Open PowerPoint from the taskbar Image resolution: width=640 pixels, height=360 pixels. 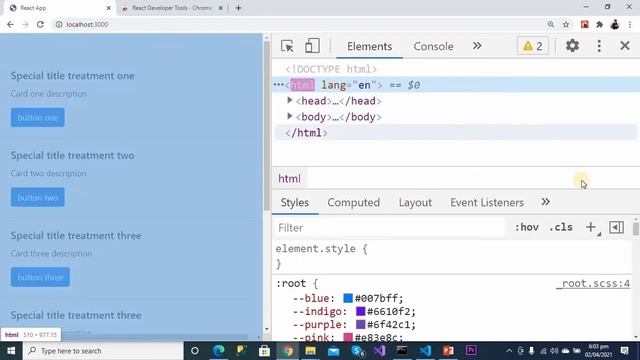point(448,351)
